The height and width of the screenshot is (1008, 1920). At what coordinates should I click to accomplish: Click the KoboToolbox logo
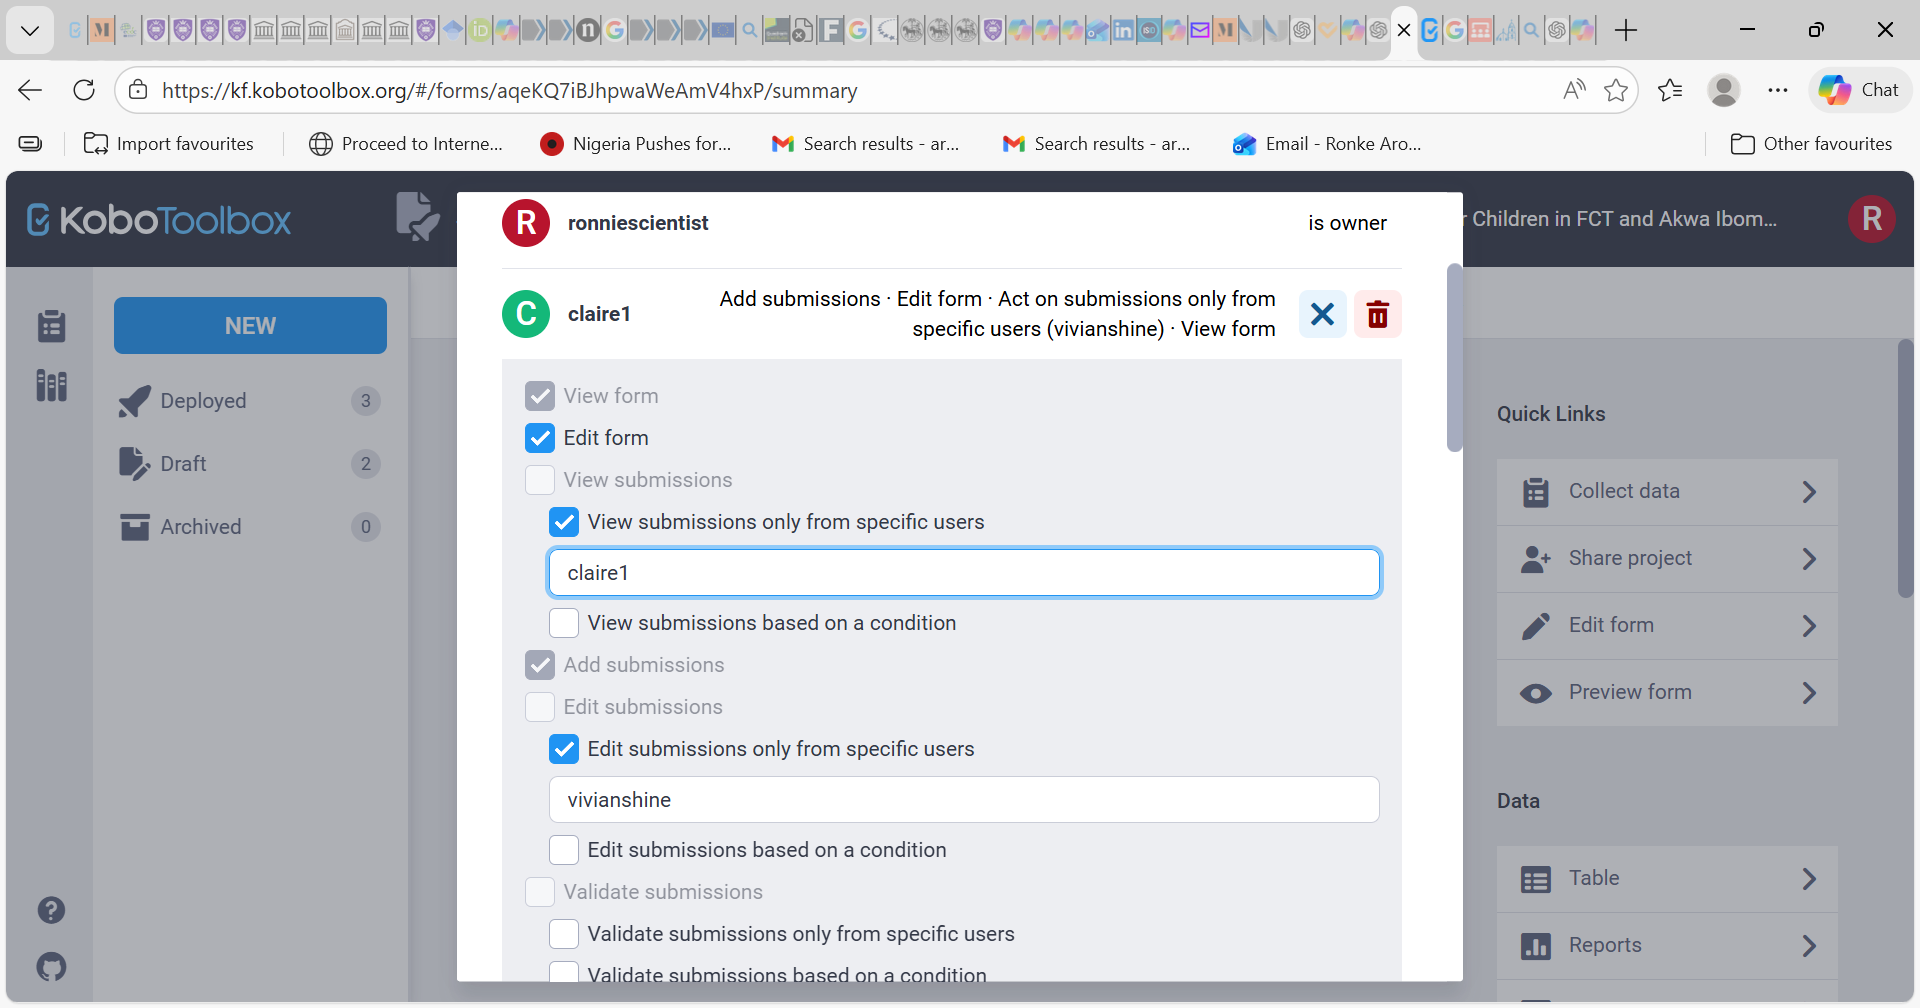click(x=160, y=220)
